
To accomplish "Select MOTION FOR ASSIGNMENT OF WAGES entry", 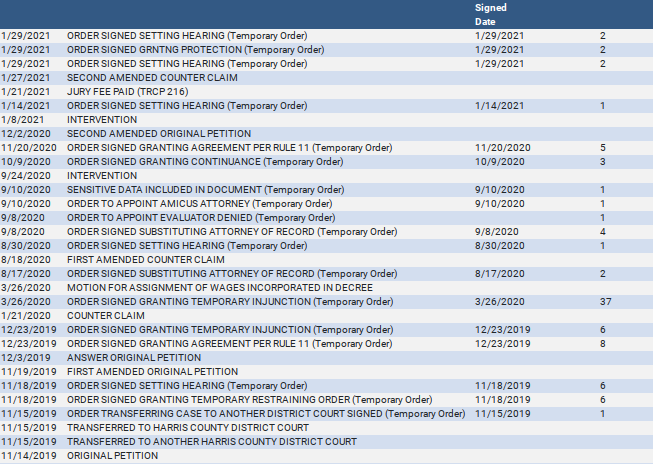I will point(220,288).
